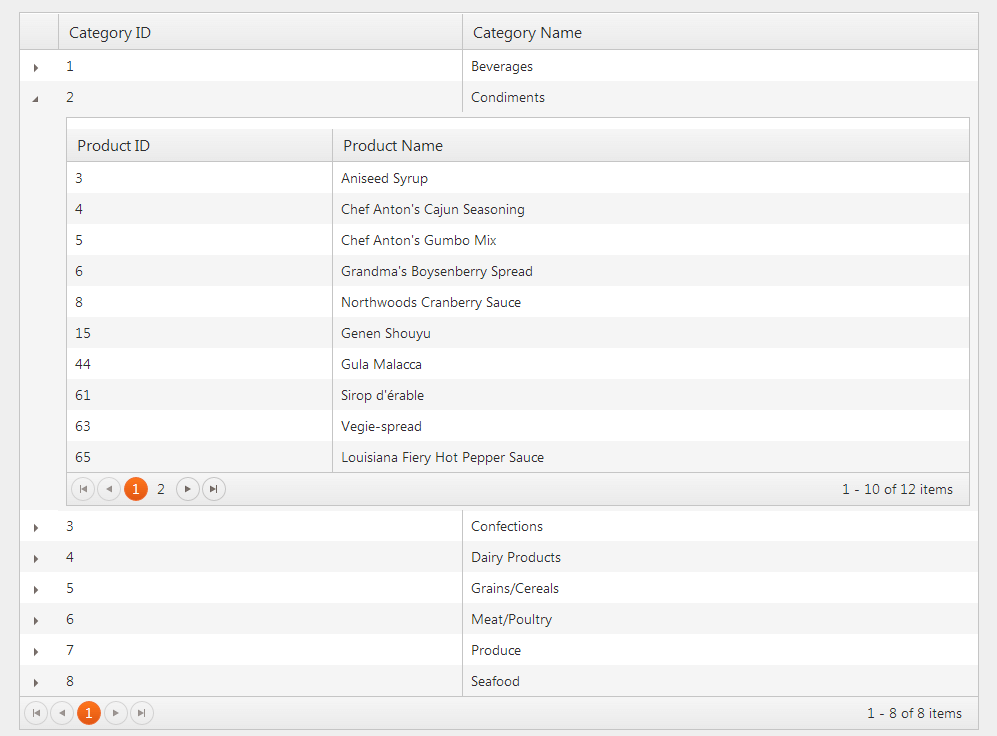Select the Aniseed Syrup row
Viewport: 997px width, 736px height.
coord(384,178)
